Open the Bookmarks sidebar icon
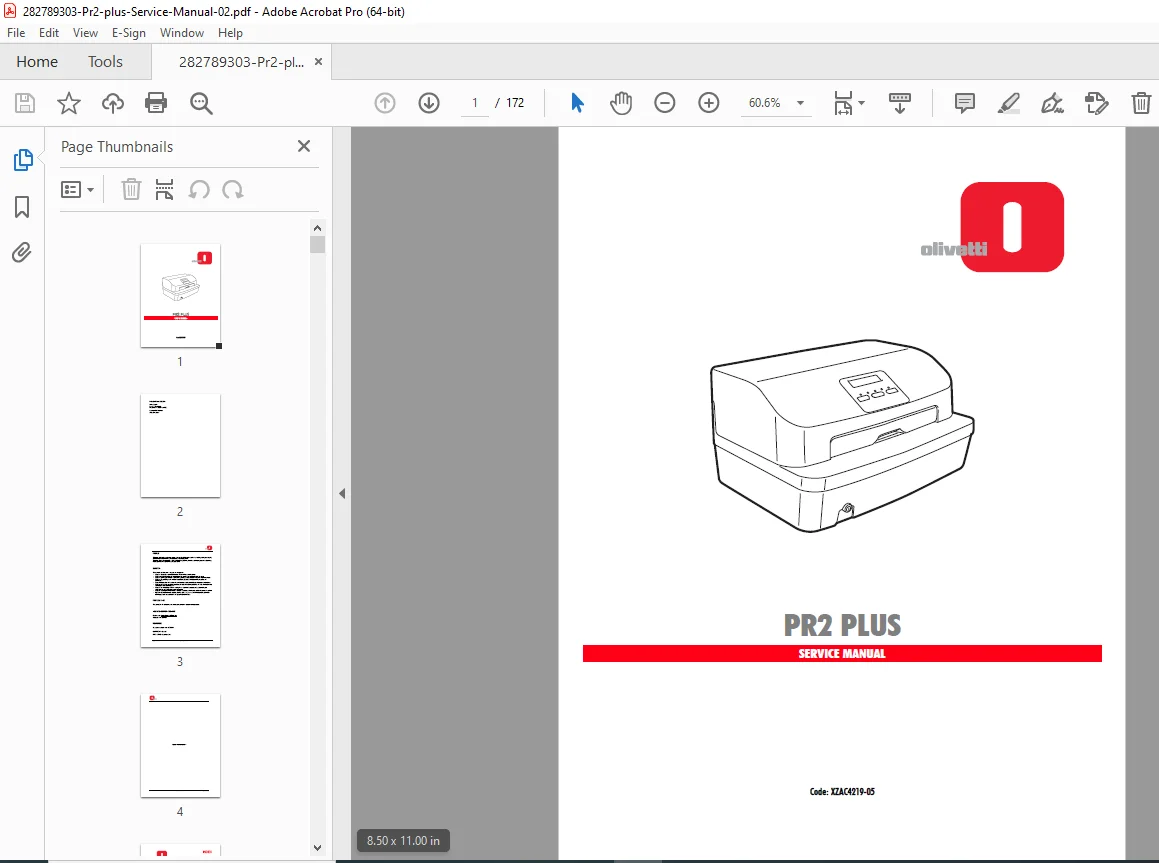Screen dimensions: 1159x863 [x=22, y=207]
